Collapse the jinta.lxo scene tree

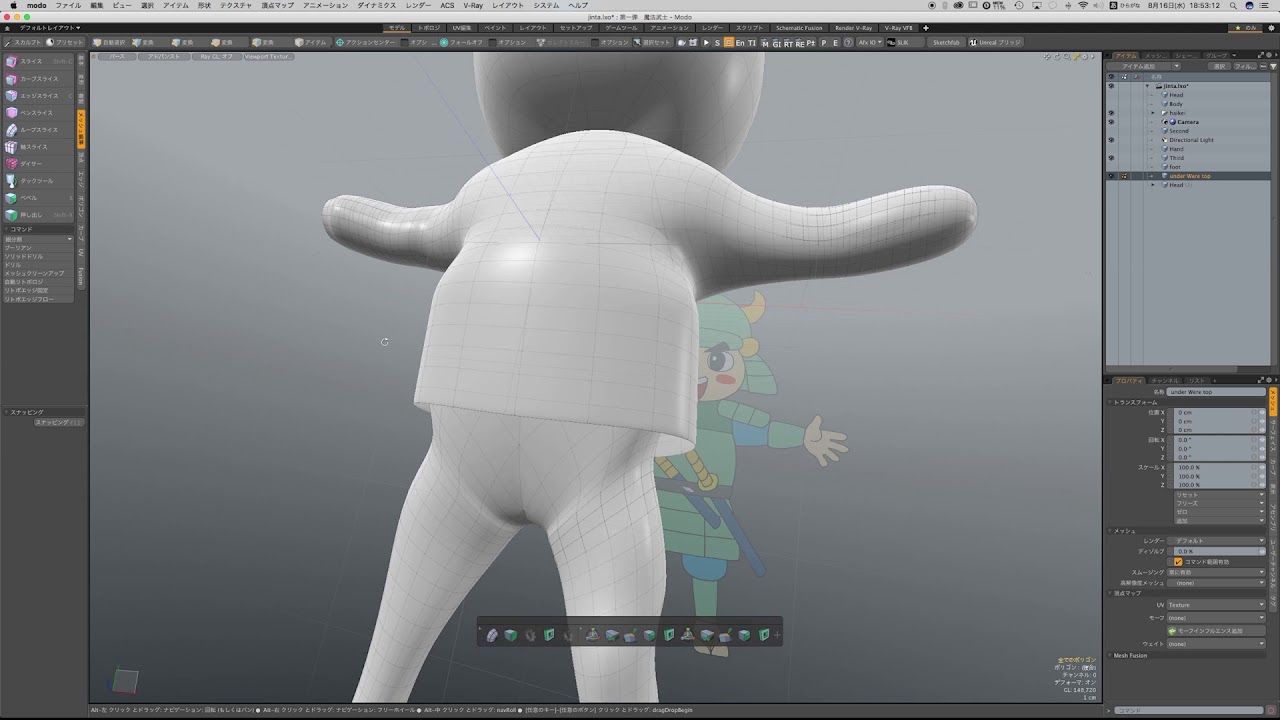[x=1148, y=86]
